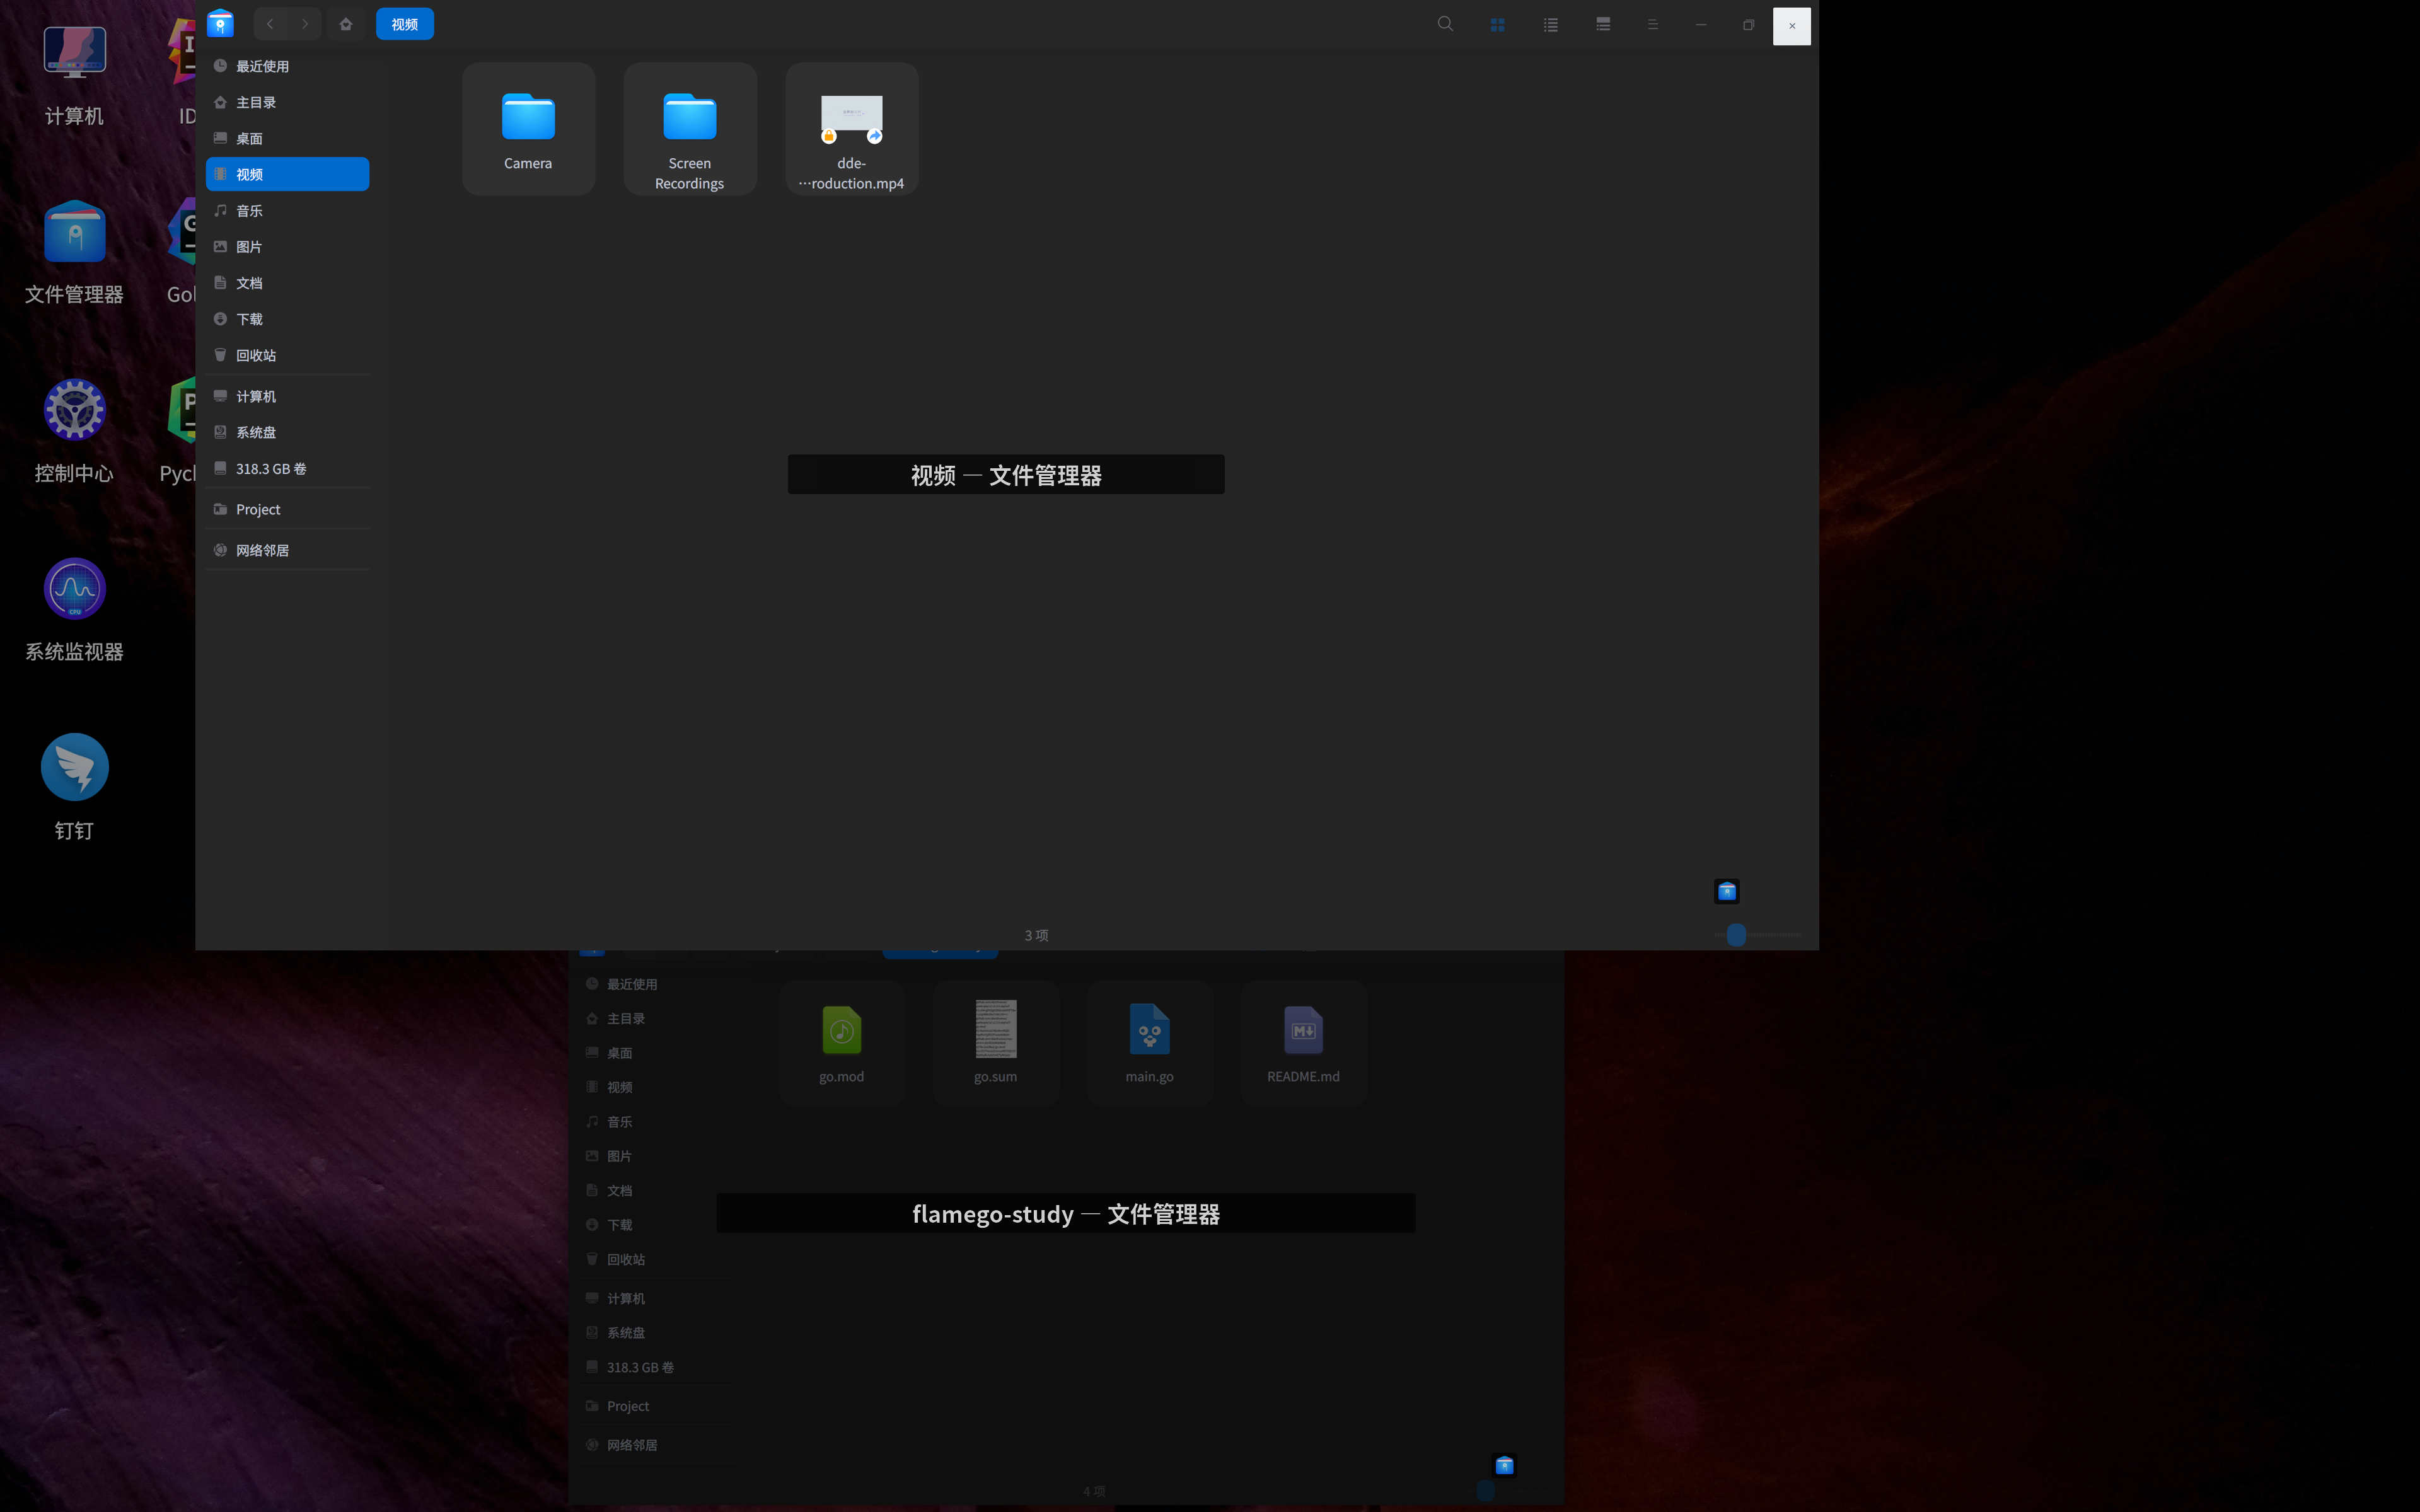Toggle the detail info view button

1603,24
